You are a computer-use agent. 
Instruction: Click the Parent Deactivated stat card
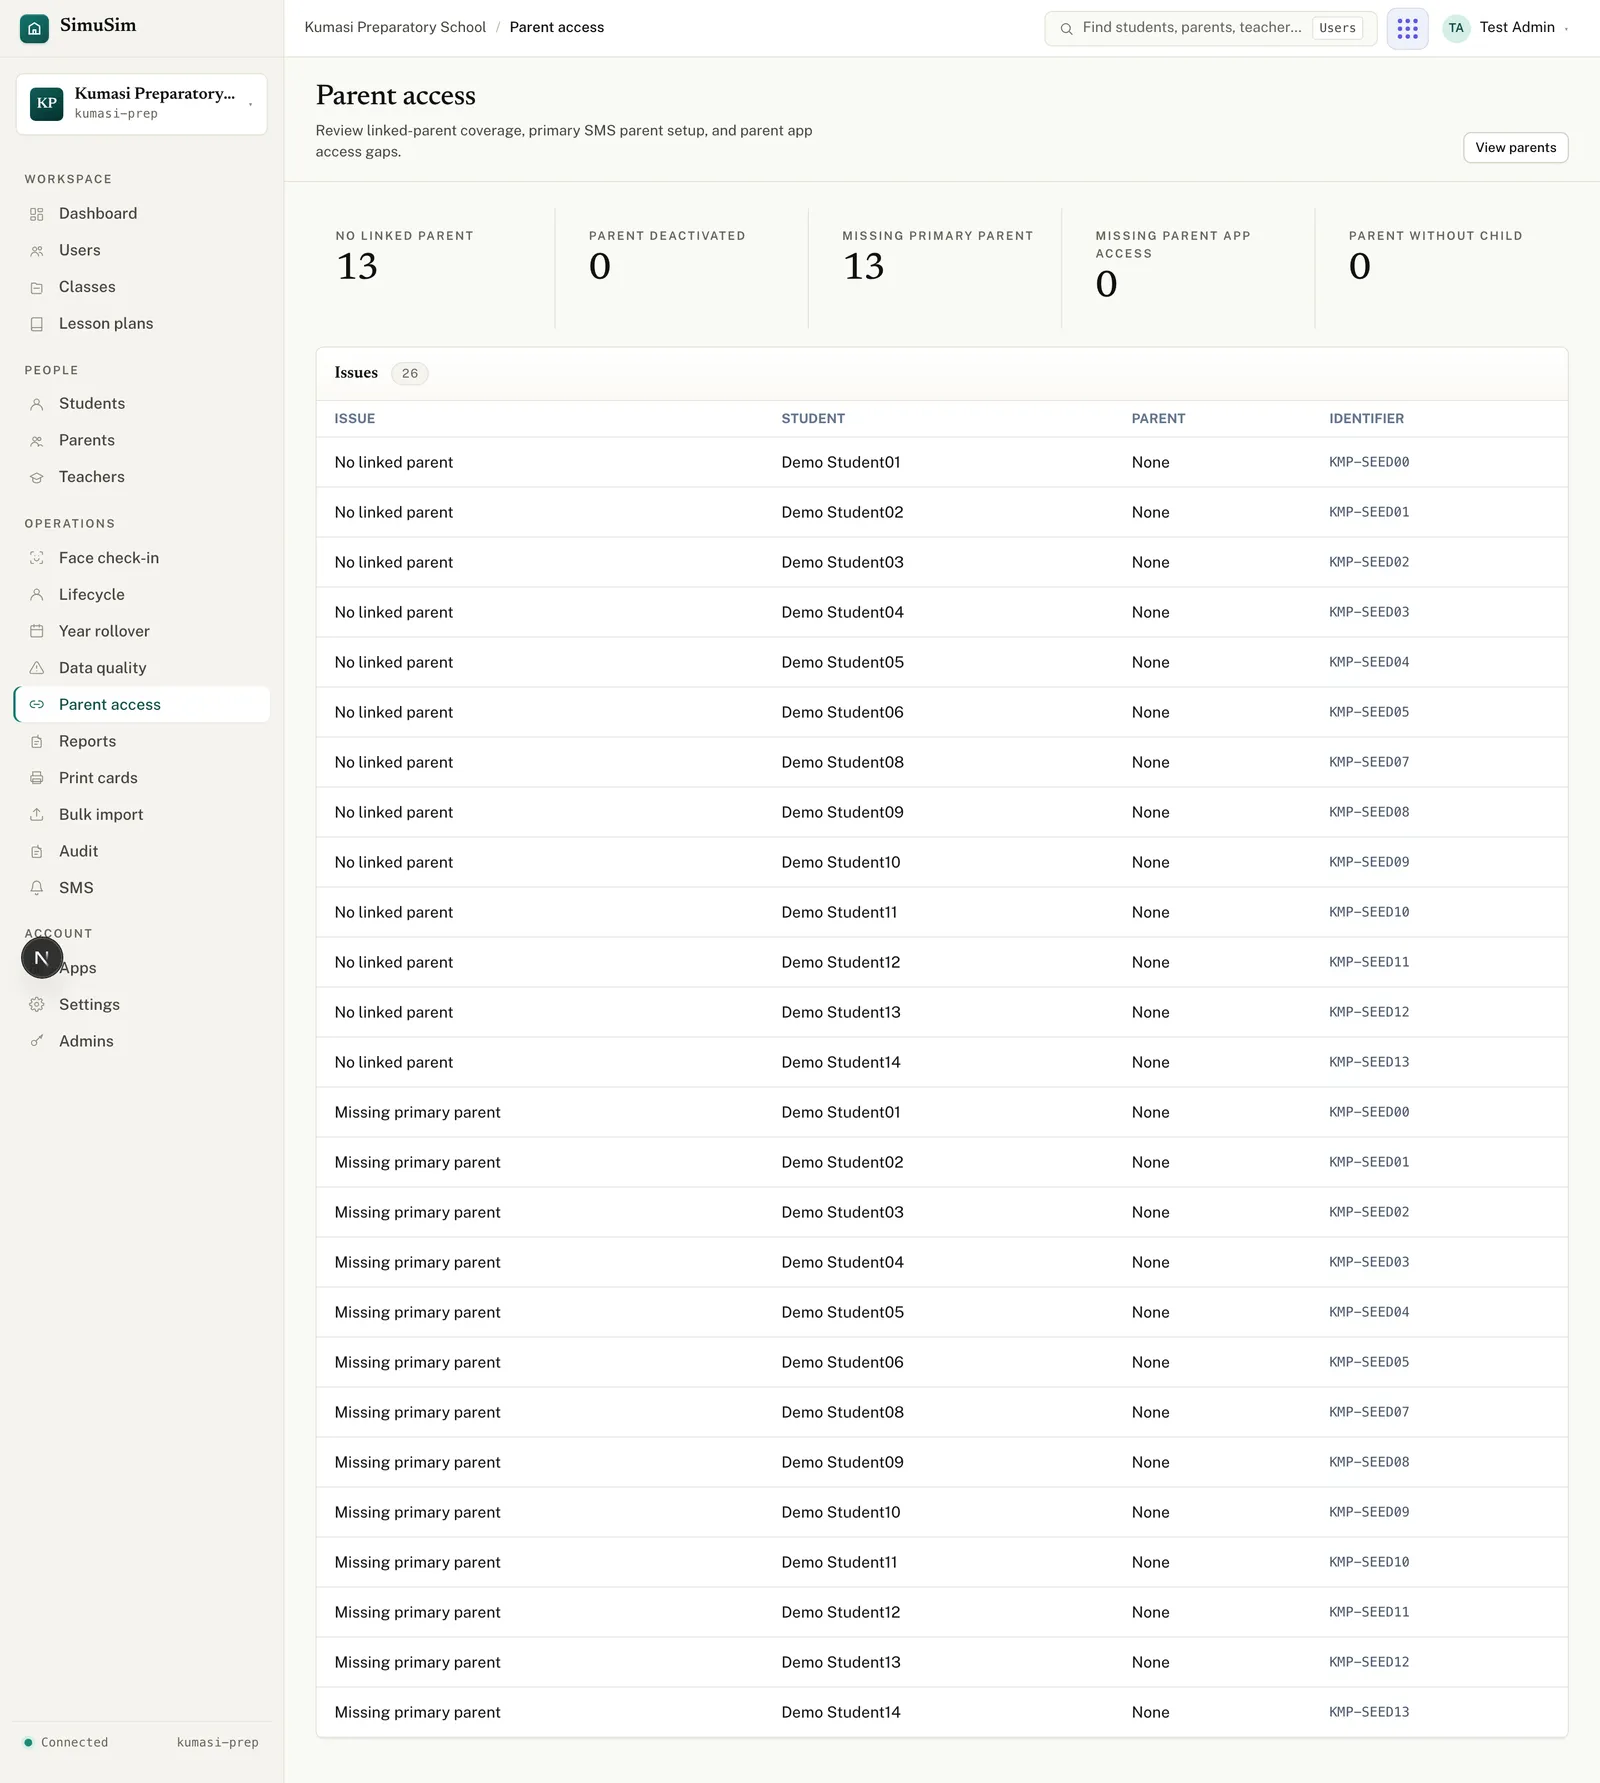click(682, 268)
